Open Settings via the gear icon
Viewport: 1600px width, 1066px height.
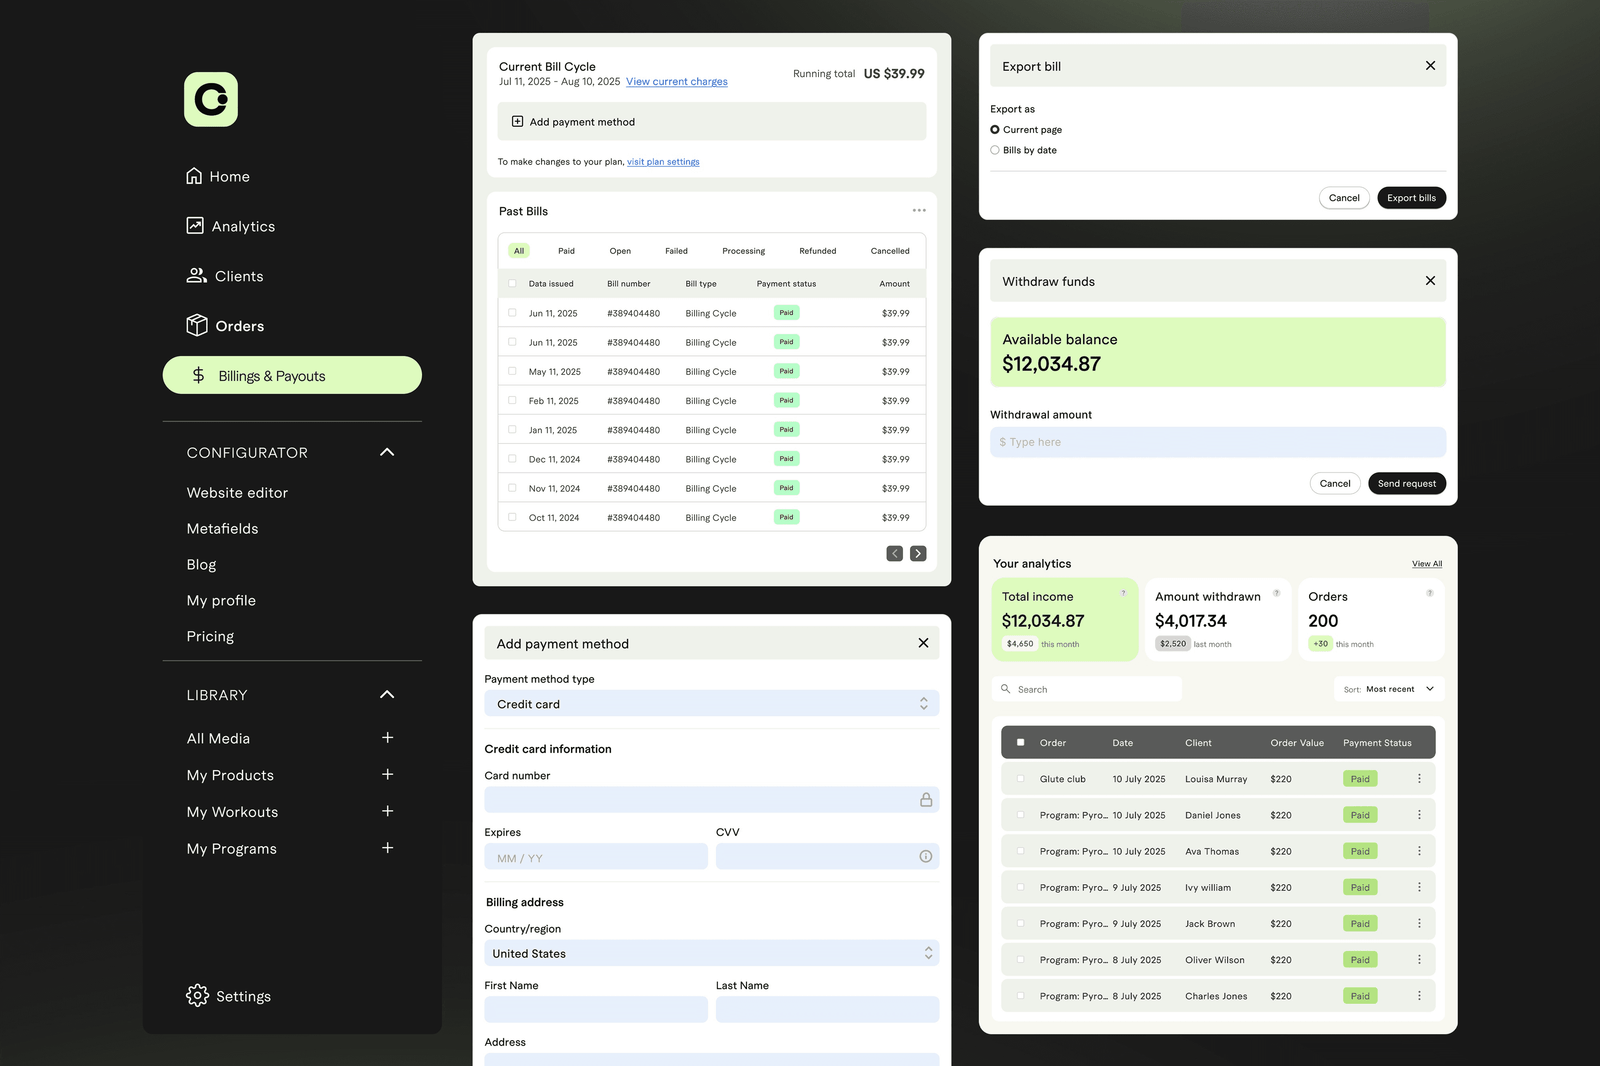pos(197,995)
